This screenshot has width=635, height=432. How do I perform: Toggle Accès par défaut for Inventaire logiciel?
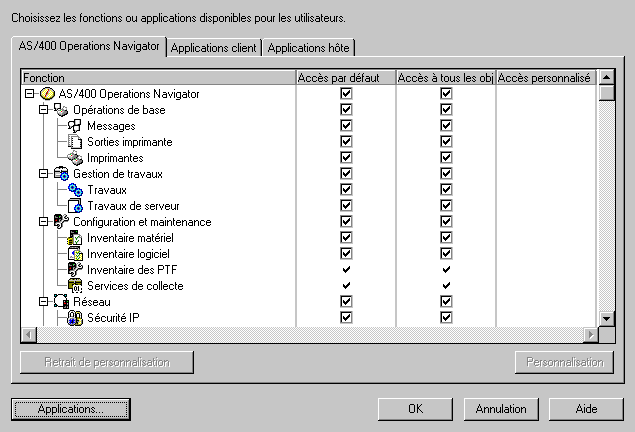pyautogui.click(x=346, y=253)
